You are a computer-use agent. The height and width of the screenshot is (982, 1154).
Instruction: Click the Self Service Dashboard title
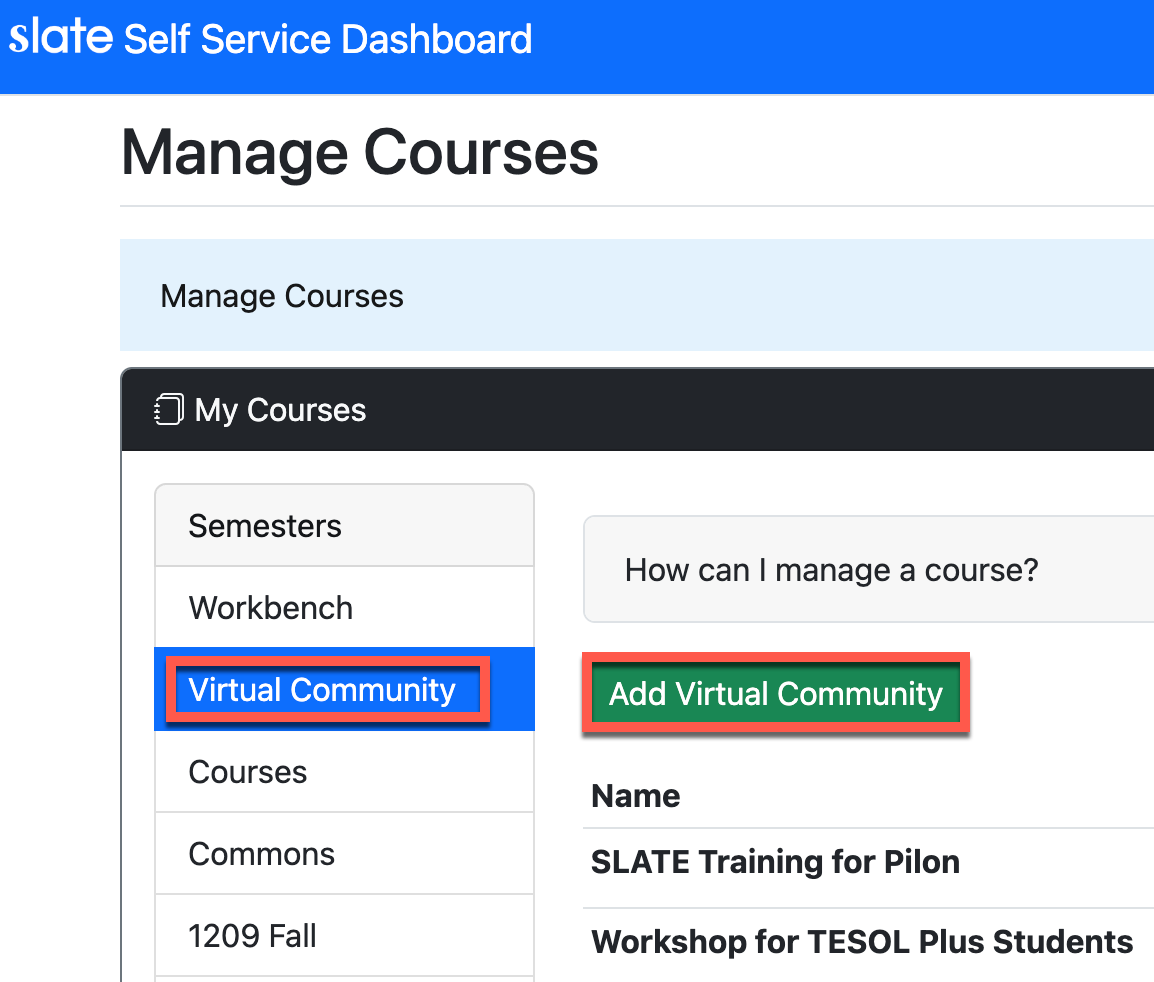[x=327, y=38]
